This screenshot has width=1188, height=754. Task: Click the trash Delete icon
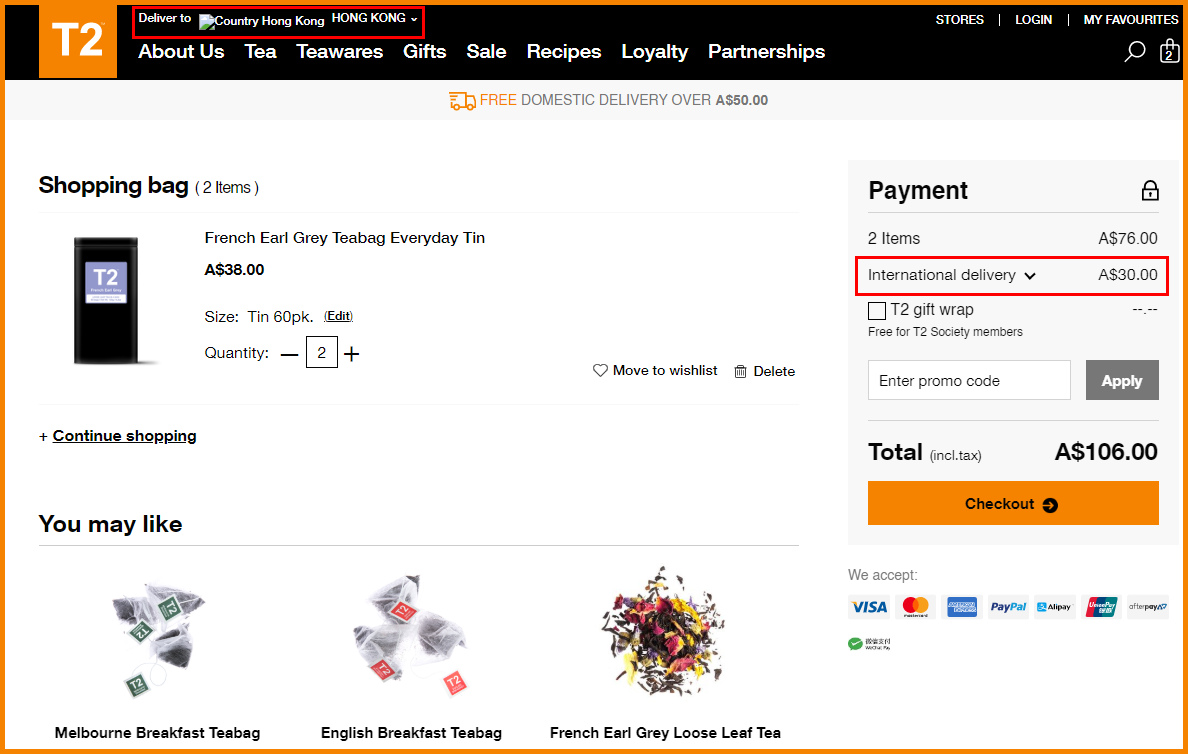coord(740,372)
